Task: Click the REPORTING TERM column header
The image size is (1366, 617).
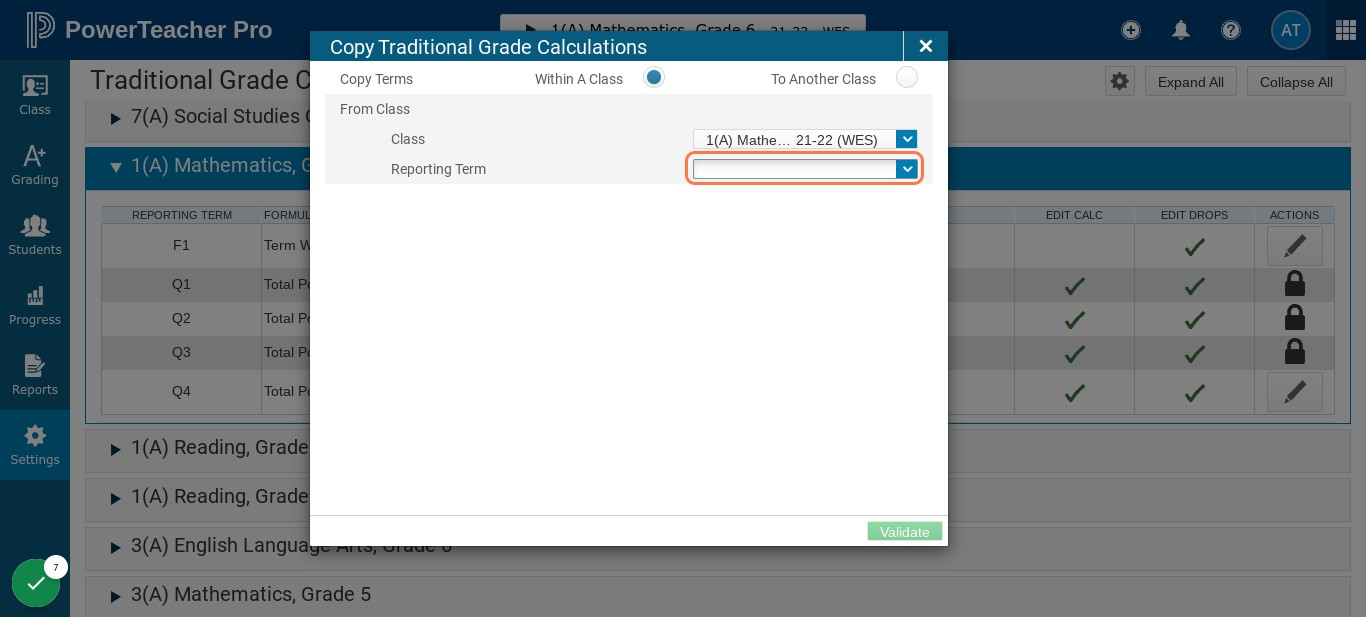Action: click(x=182, y=215)
